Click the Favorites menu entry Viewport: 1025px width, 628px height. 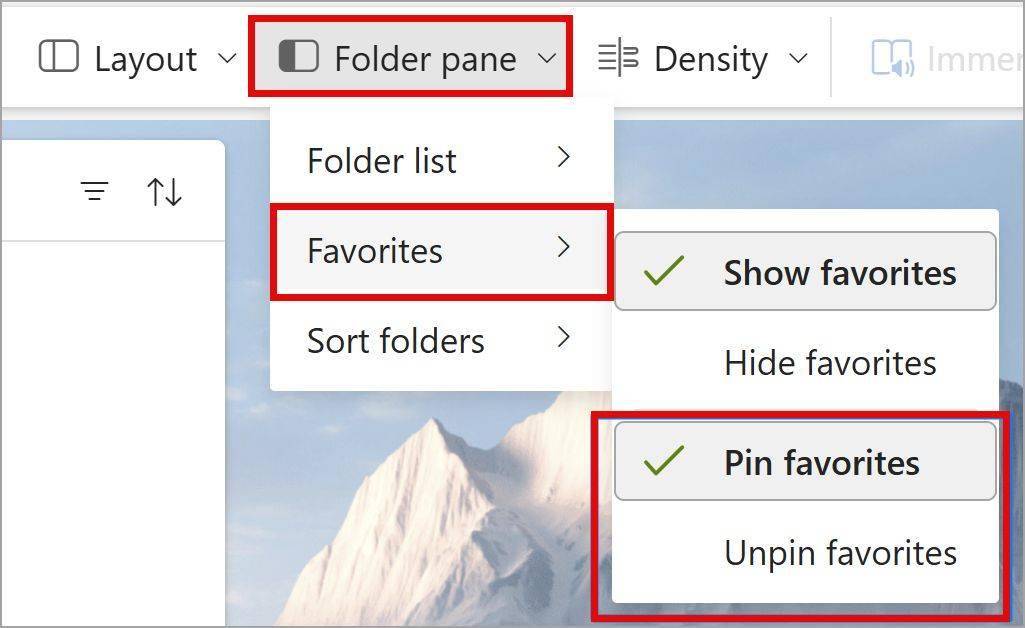[x=441, y=251]
